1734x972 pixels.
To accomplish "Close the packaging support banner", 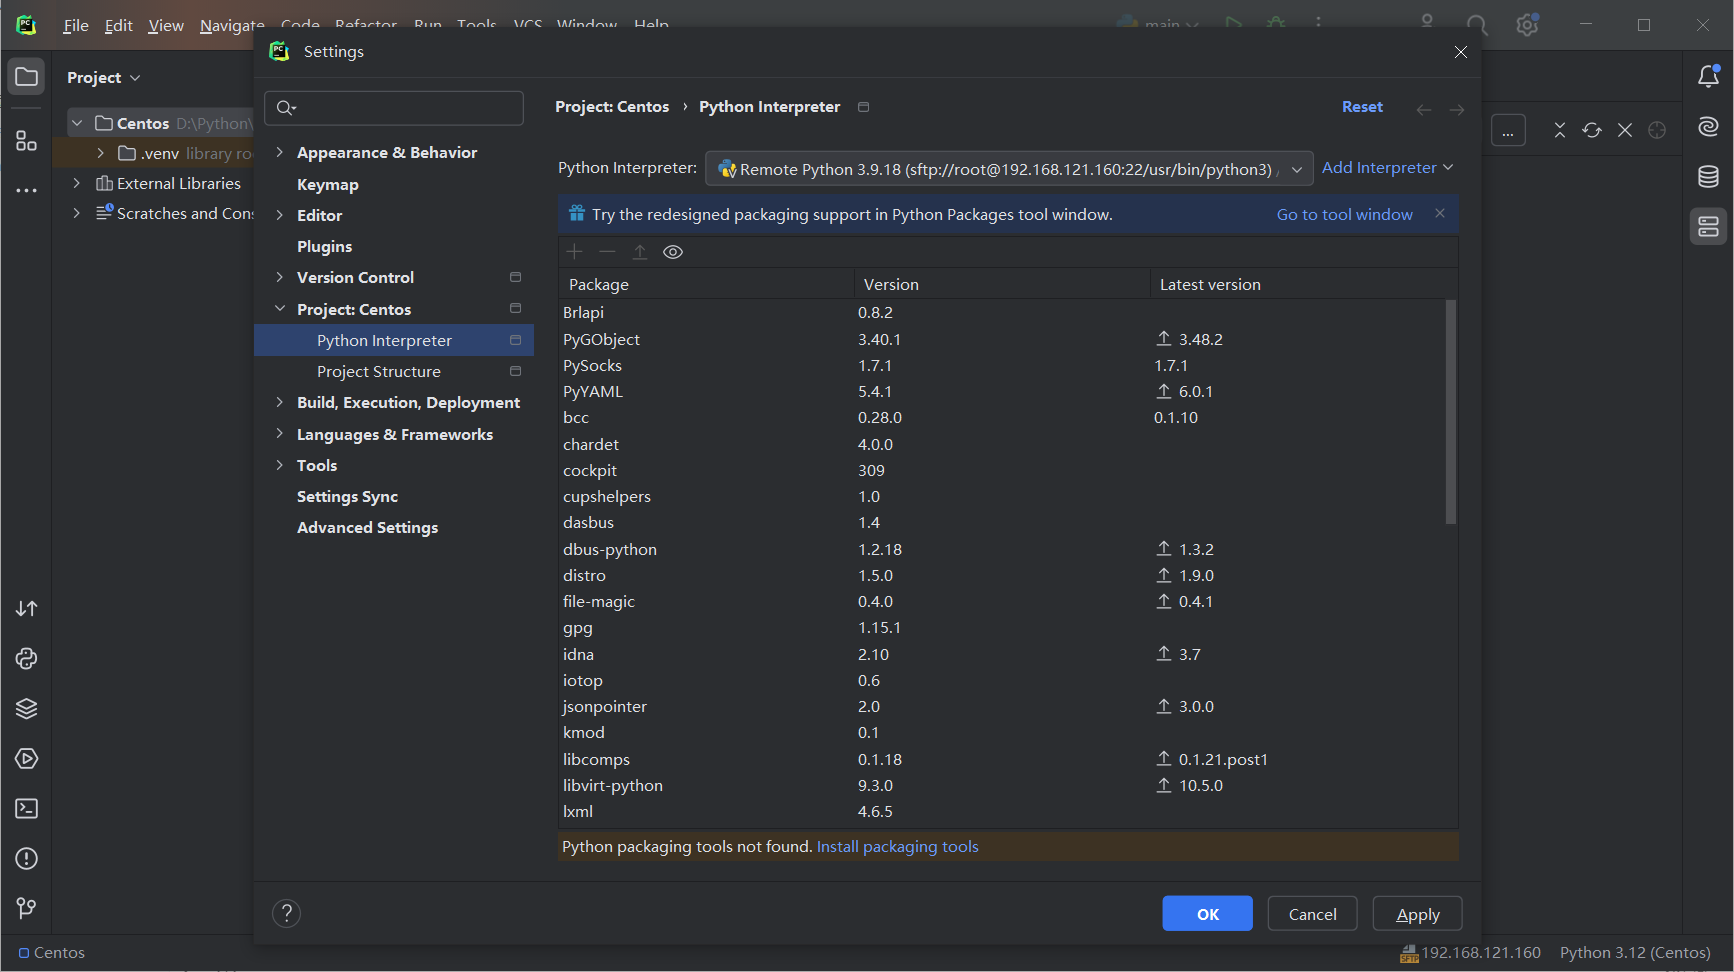I will point(1440,213).
